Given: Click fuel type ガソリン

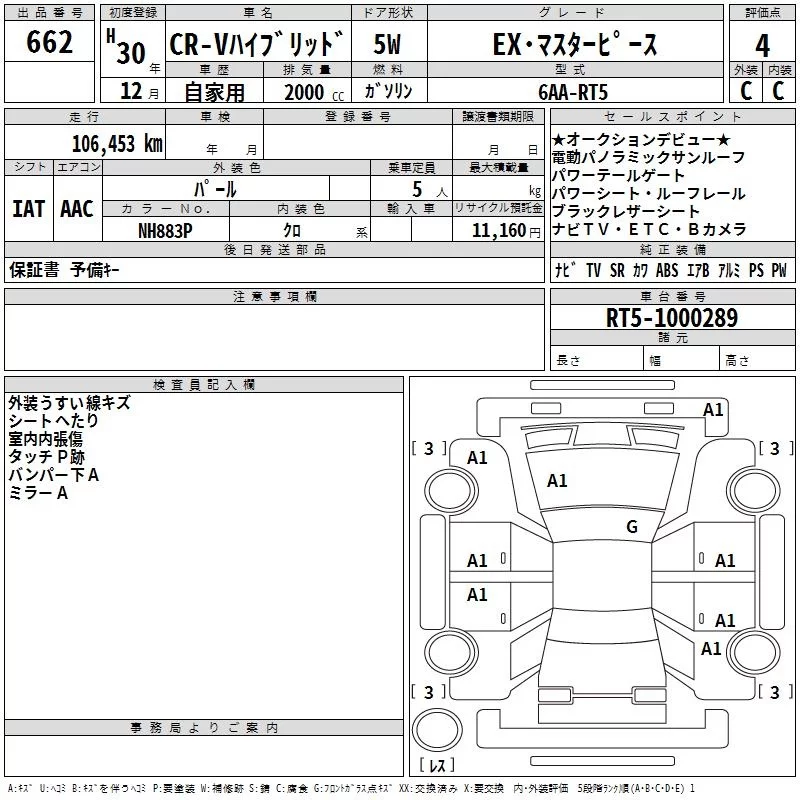Looking at the screenshot, I should [x=388, y=91].
